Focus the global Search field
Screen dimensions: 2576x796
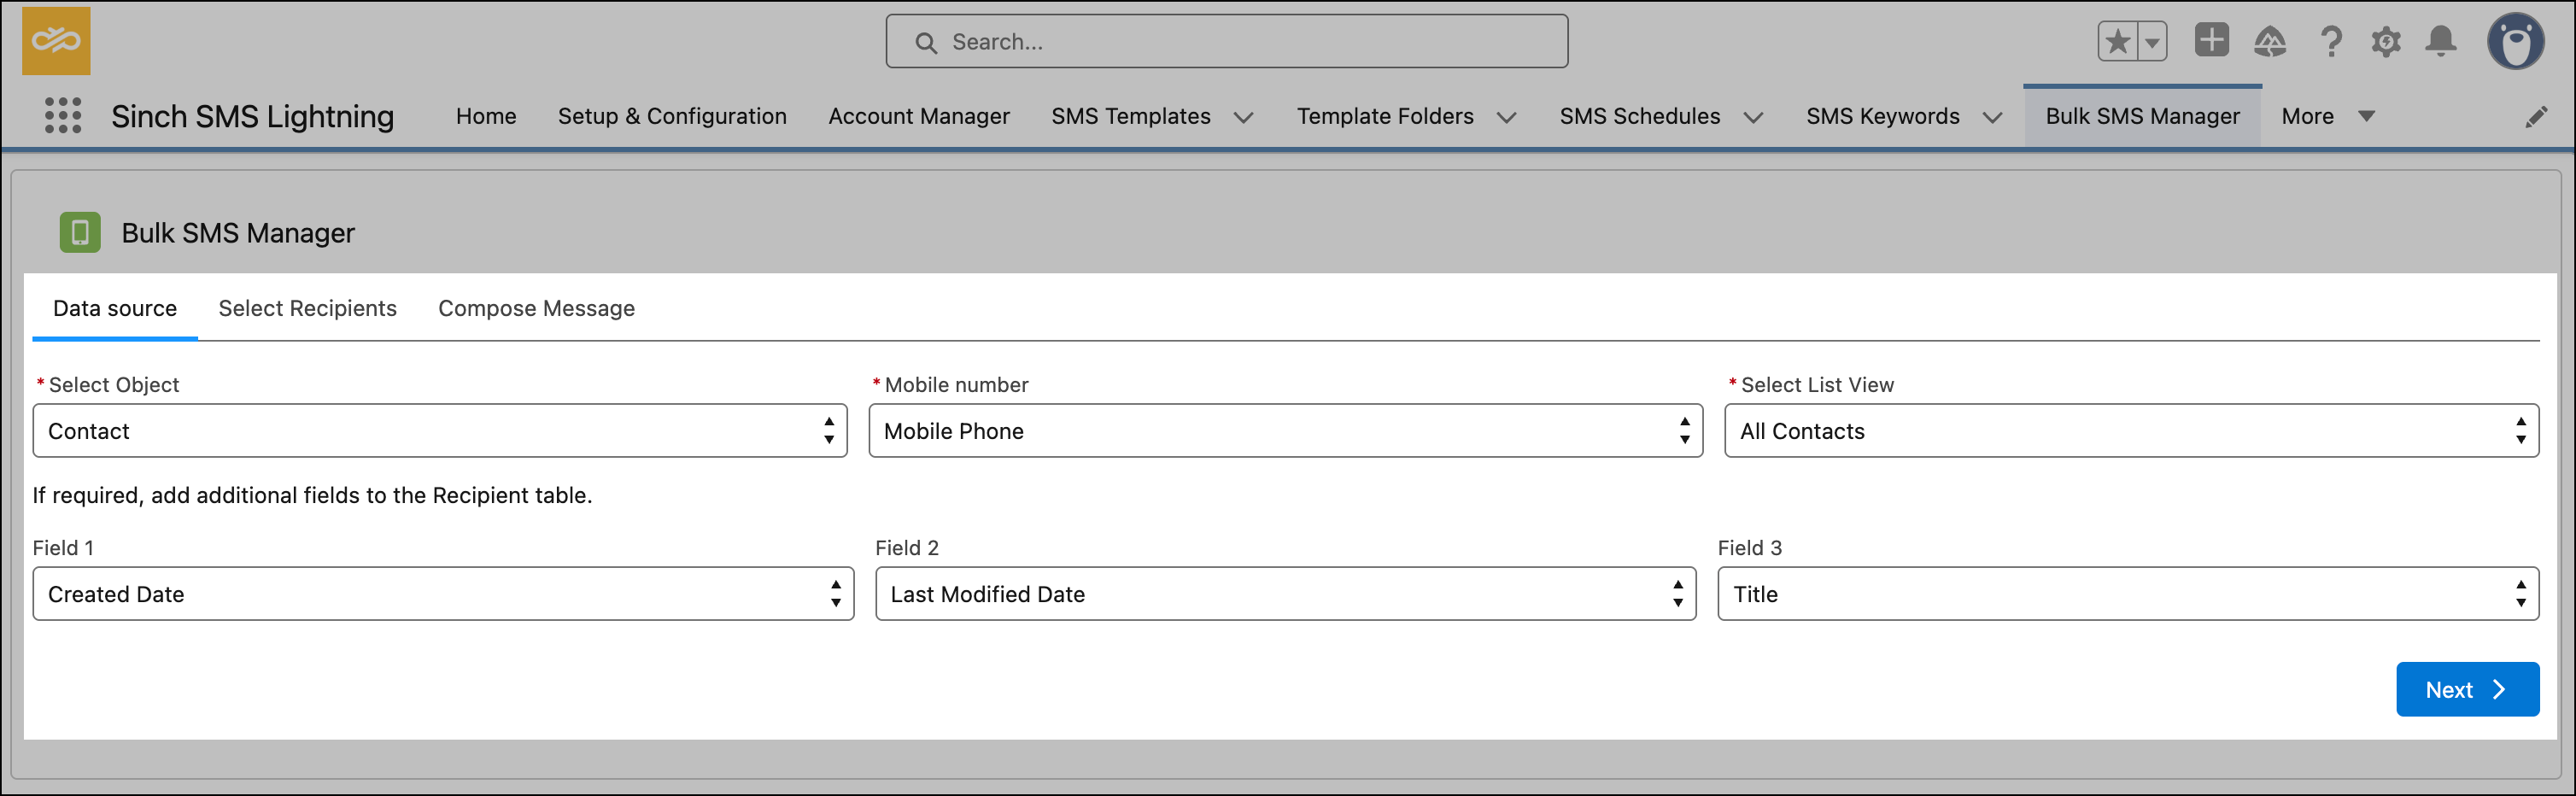point(1226,42)
